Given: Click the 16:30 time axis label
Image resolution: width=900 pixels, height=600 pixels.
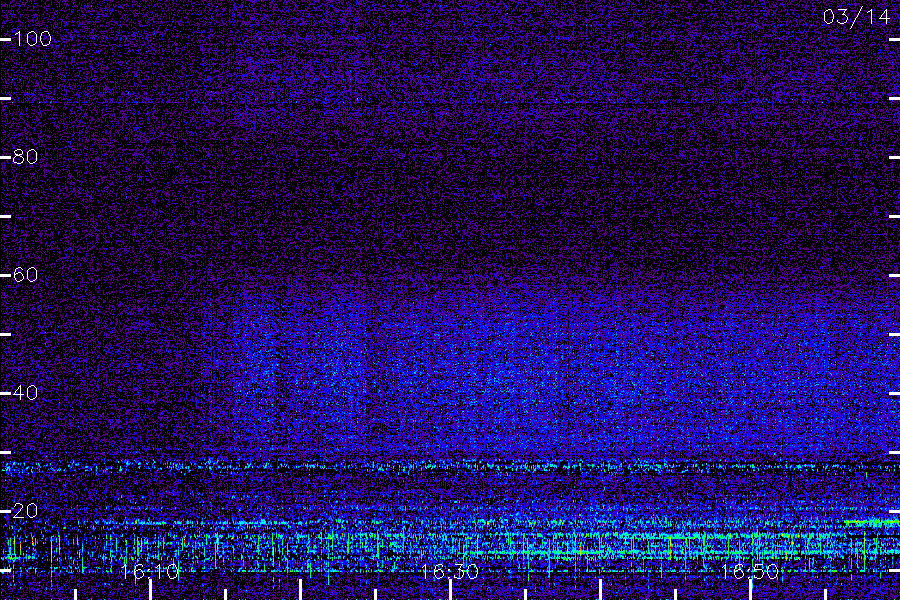Looking at the screenshot, I should (449, 572).
